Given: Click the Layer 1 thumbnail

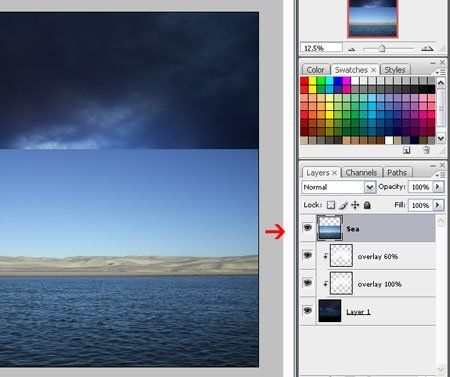Looking at the screenshot, I should (330, 311).
